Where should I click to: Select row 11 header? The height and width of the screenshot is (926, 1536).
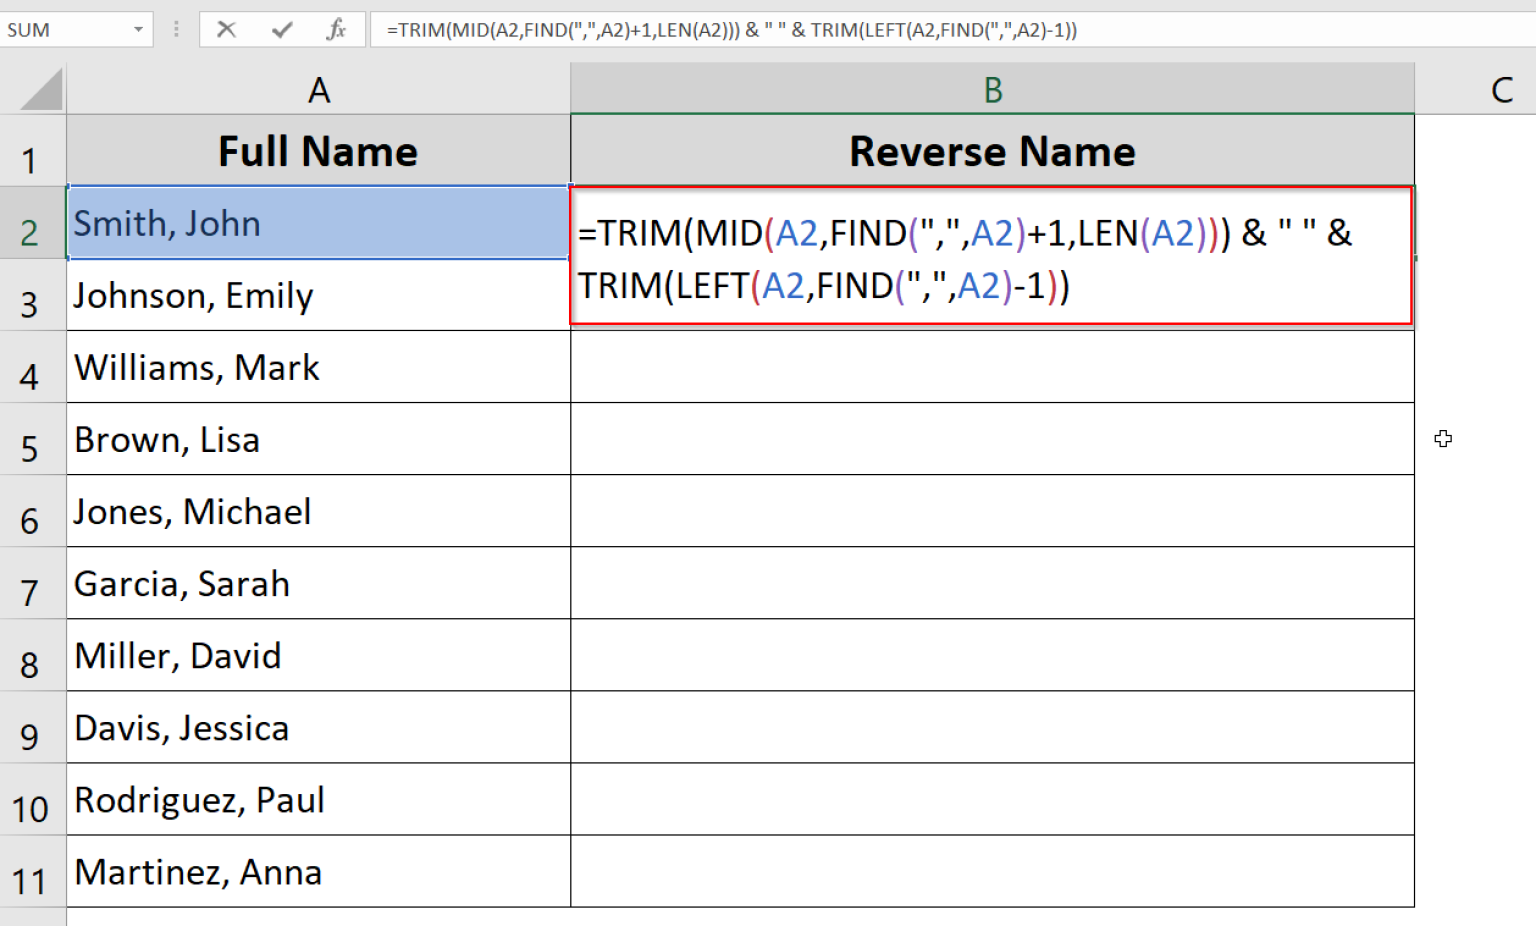click(x=33, y=871)
